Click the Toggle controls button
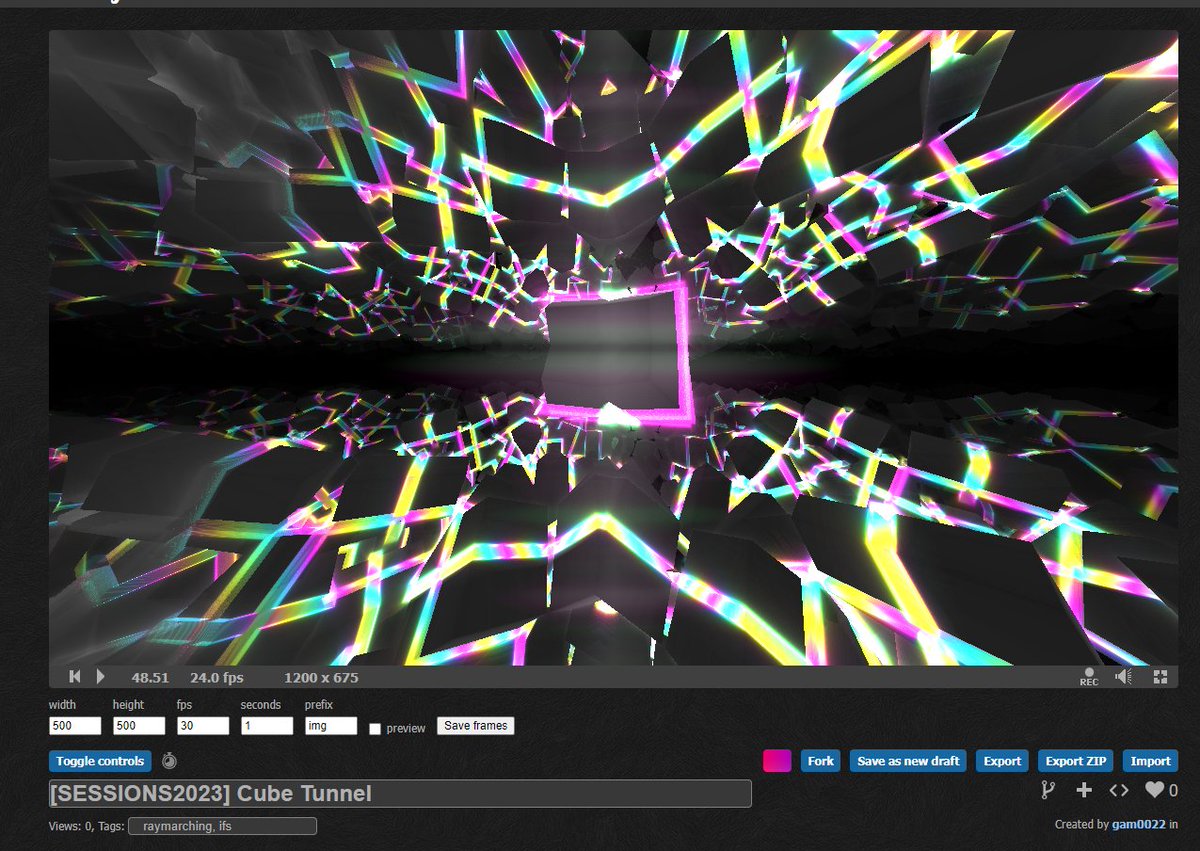The image size is (1200, 851). pos(100,761)
